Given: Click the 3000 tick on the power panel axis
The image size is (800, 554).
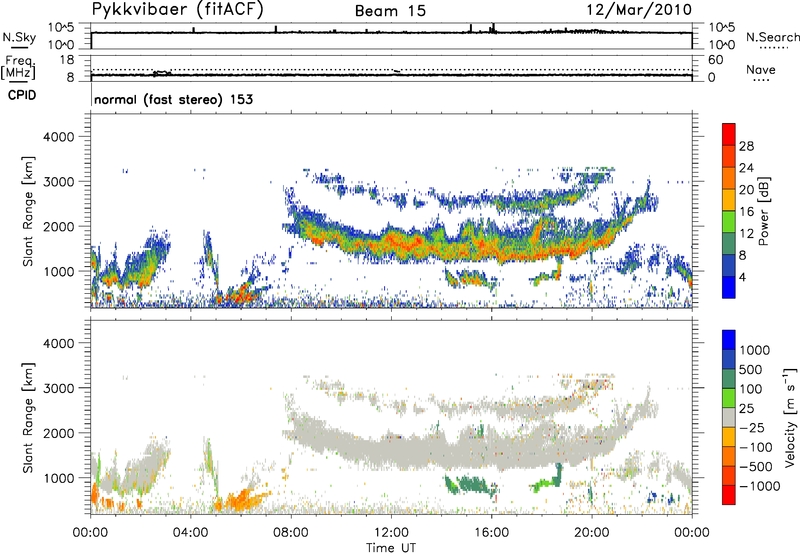Looking at the screenshot, I should (59, 182).
